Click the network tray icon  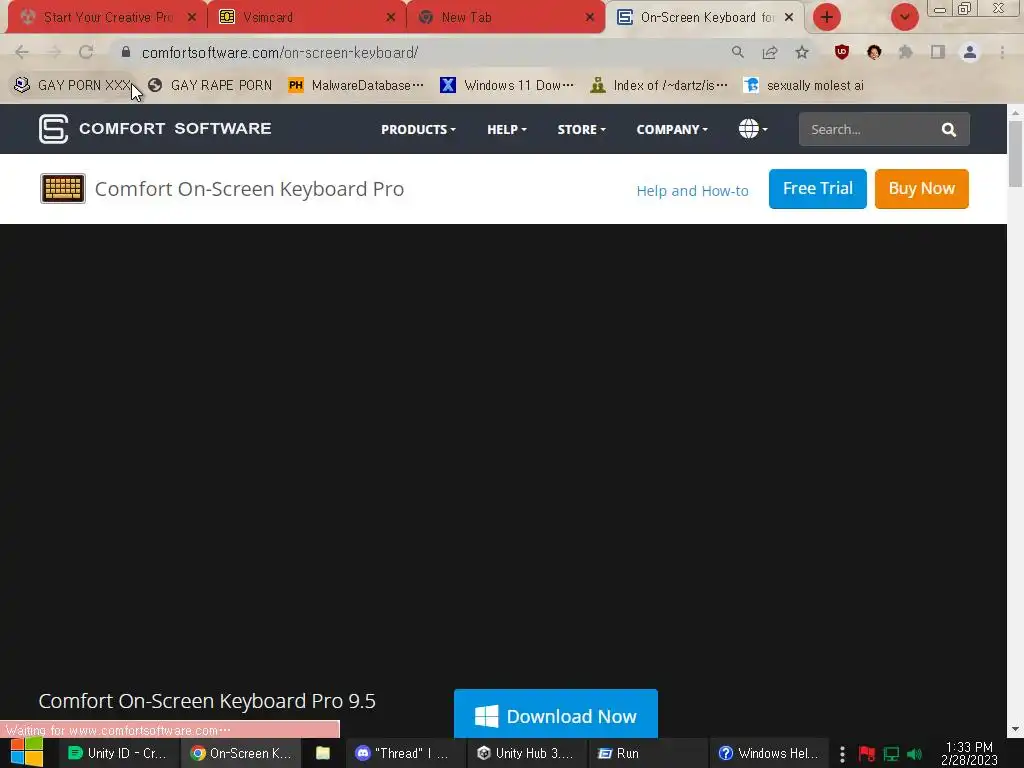[x=891, y=754]
